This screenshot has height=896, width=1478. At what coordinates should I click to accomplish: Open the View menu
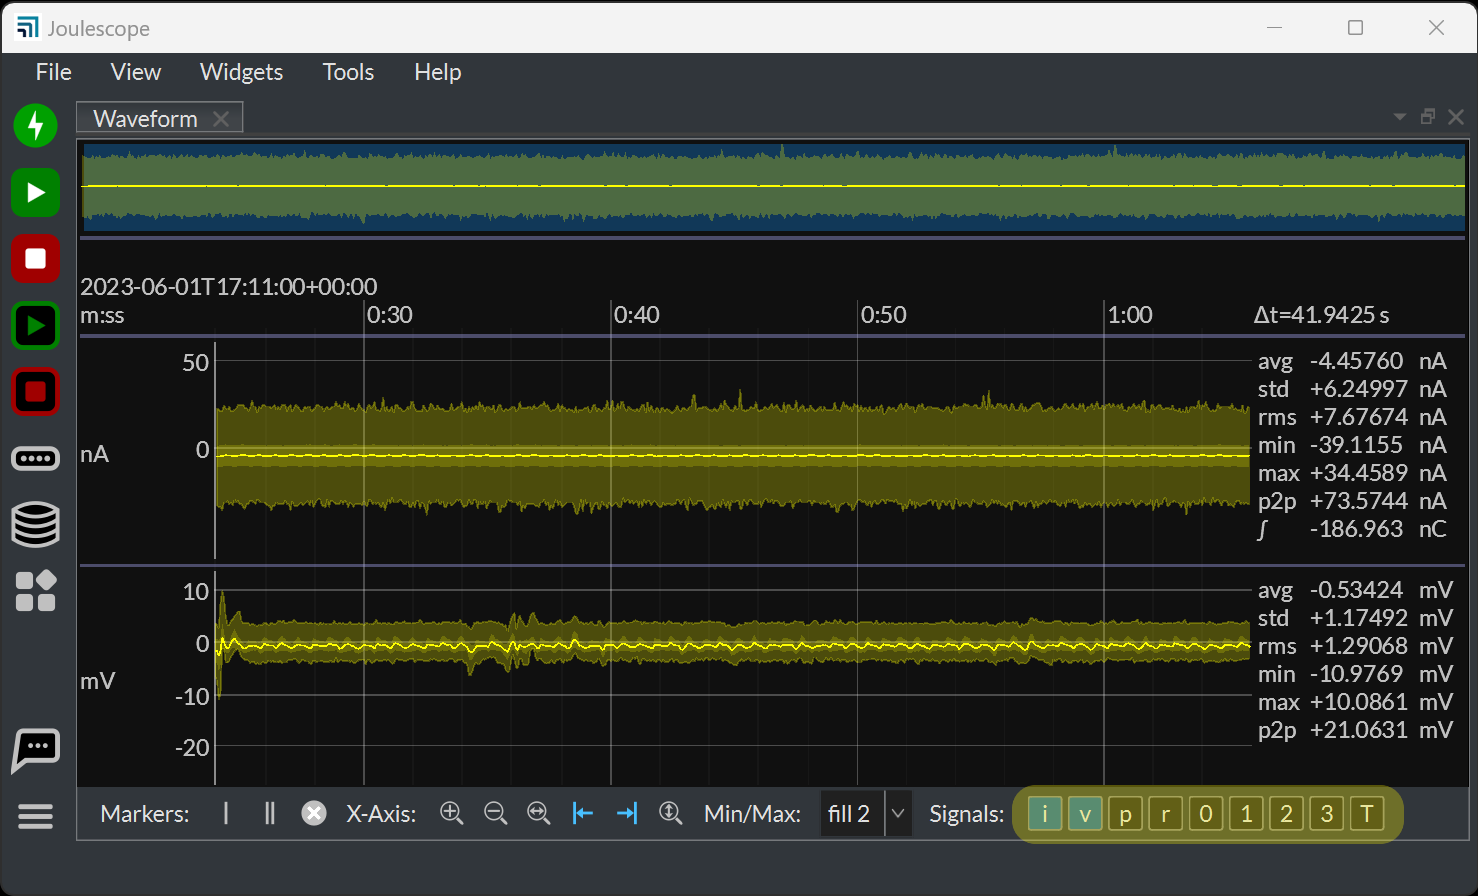(x=136, y=72)
